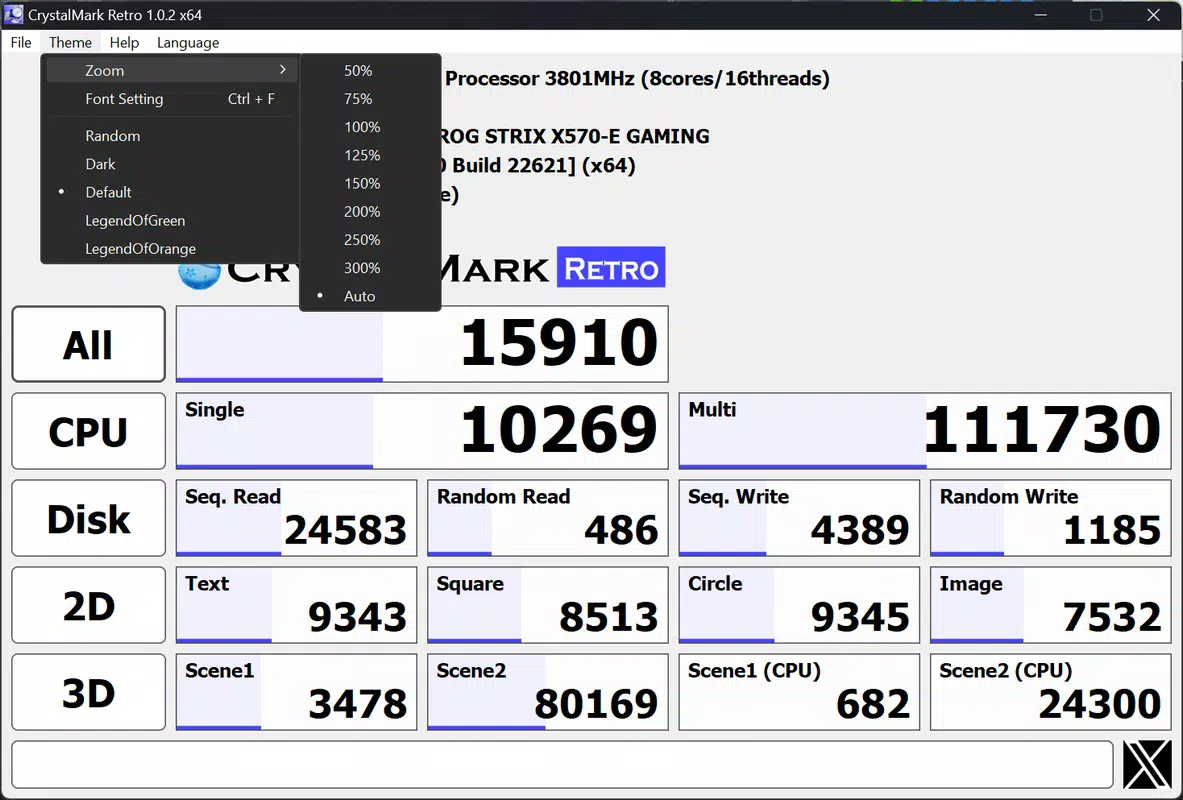The image size is (1183, 800).
Task: Click the CPU Single score 10269
Action: point(422,431)
